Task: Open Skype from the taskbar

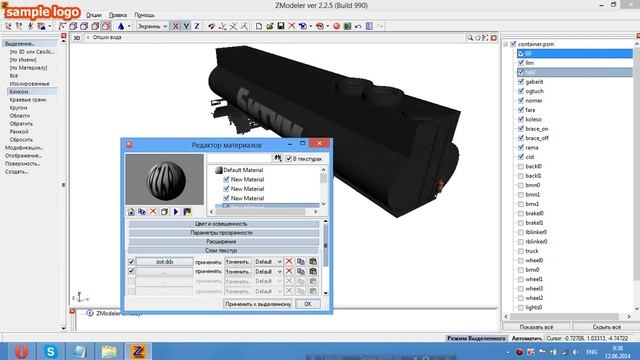Action: (x=51, y=351)
